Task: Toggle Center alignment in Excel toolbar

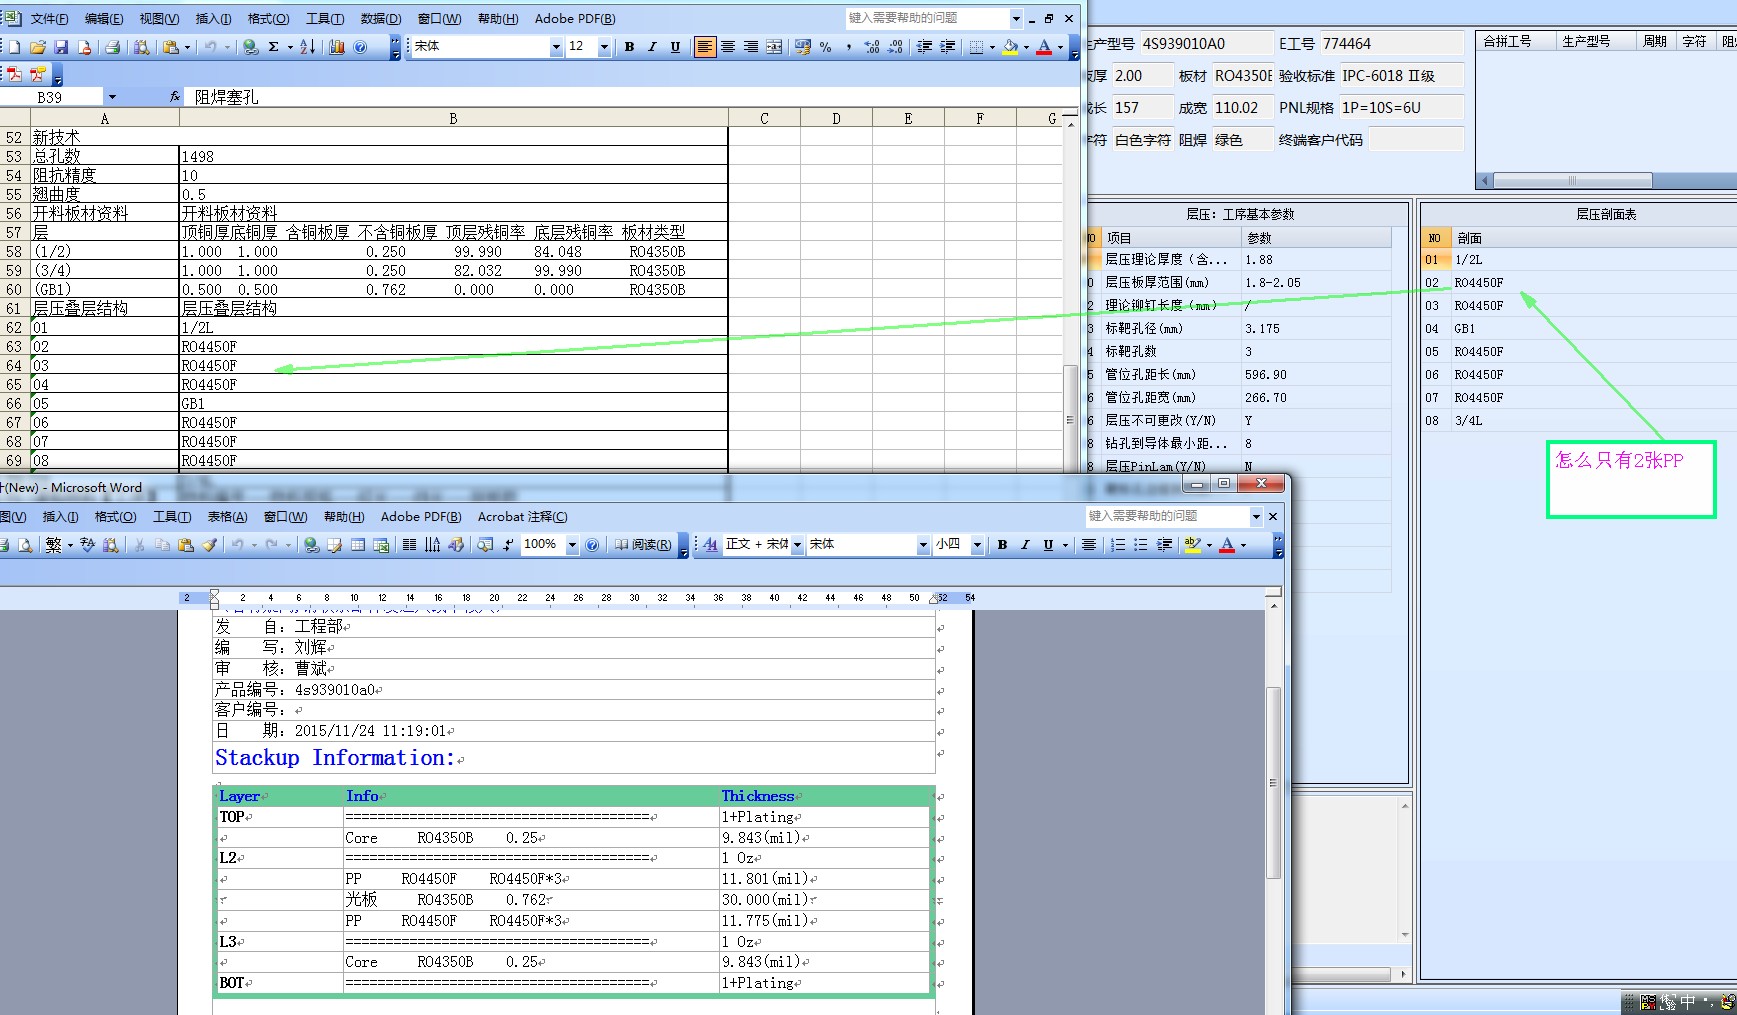Action: (x=728, y=47)
